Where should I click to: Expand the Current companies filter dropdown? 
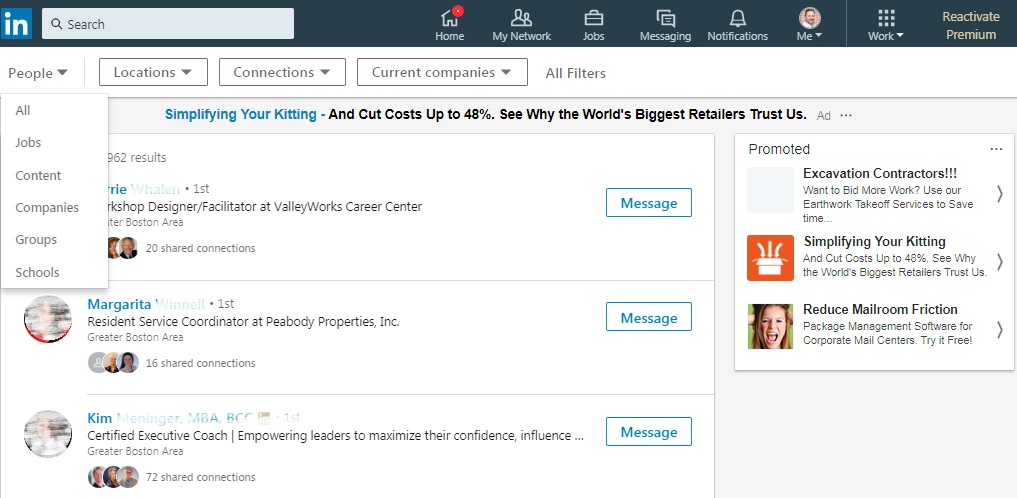coord(441,72)
